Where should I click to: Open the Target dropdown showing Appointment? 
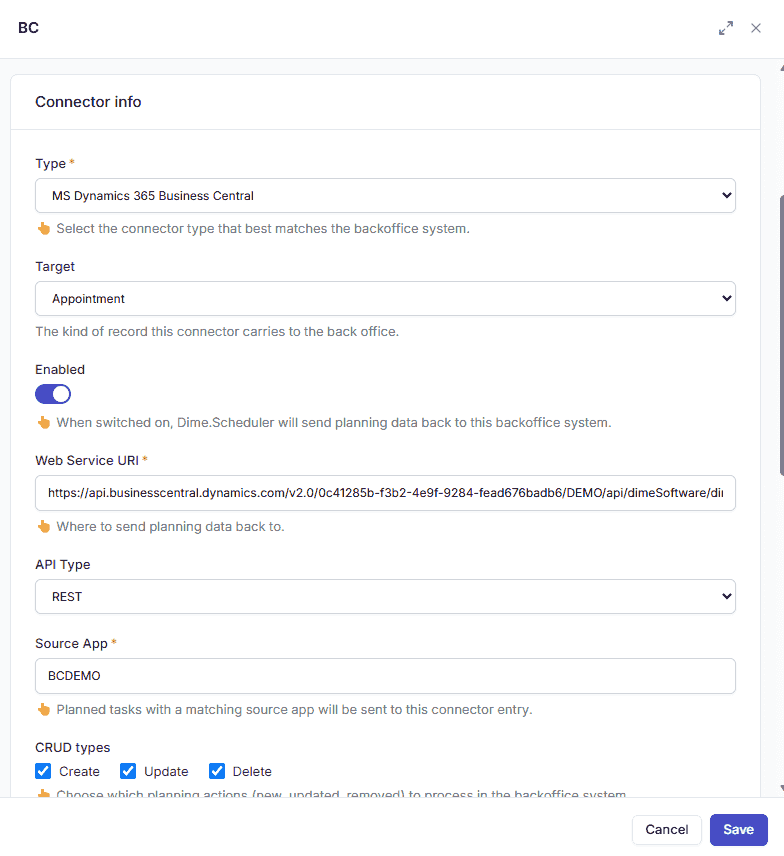(385, 299)
